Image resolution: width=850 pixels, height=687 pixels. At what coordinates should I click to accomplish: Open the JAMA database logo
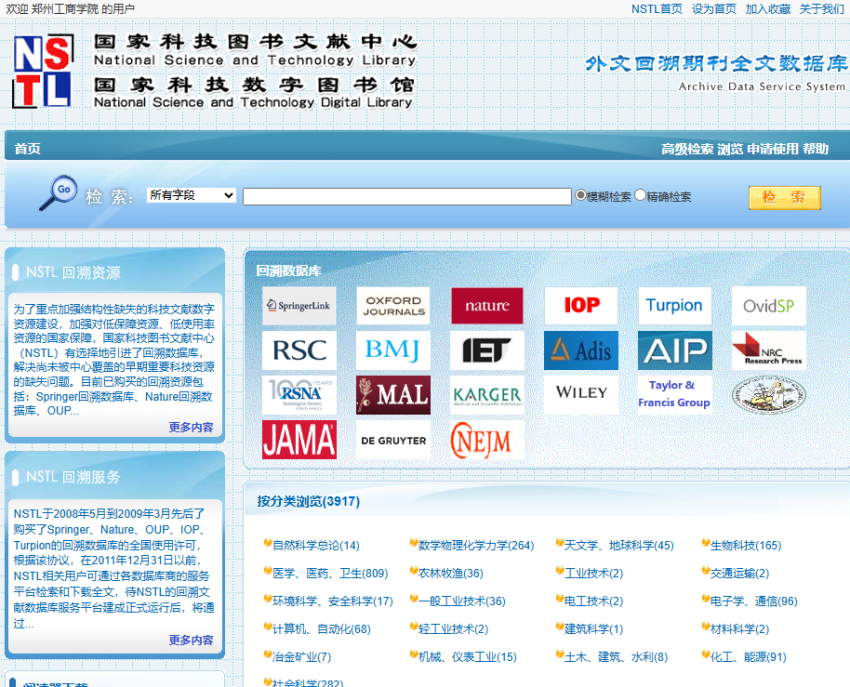point(299,440)
